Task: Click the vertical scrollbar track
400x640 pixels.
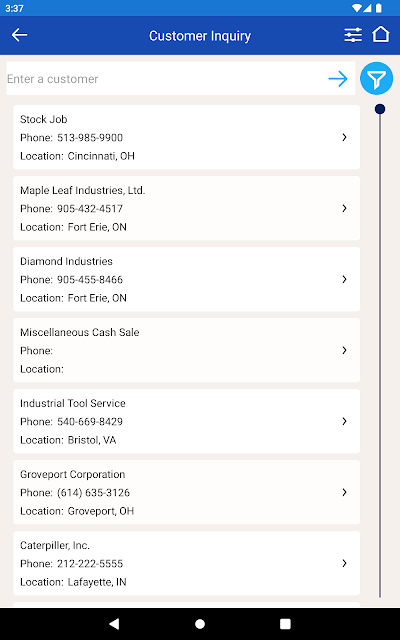Action: (380, 355)
